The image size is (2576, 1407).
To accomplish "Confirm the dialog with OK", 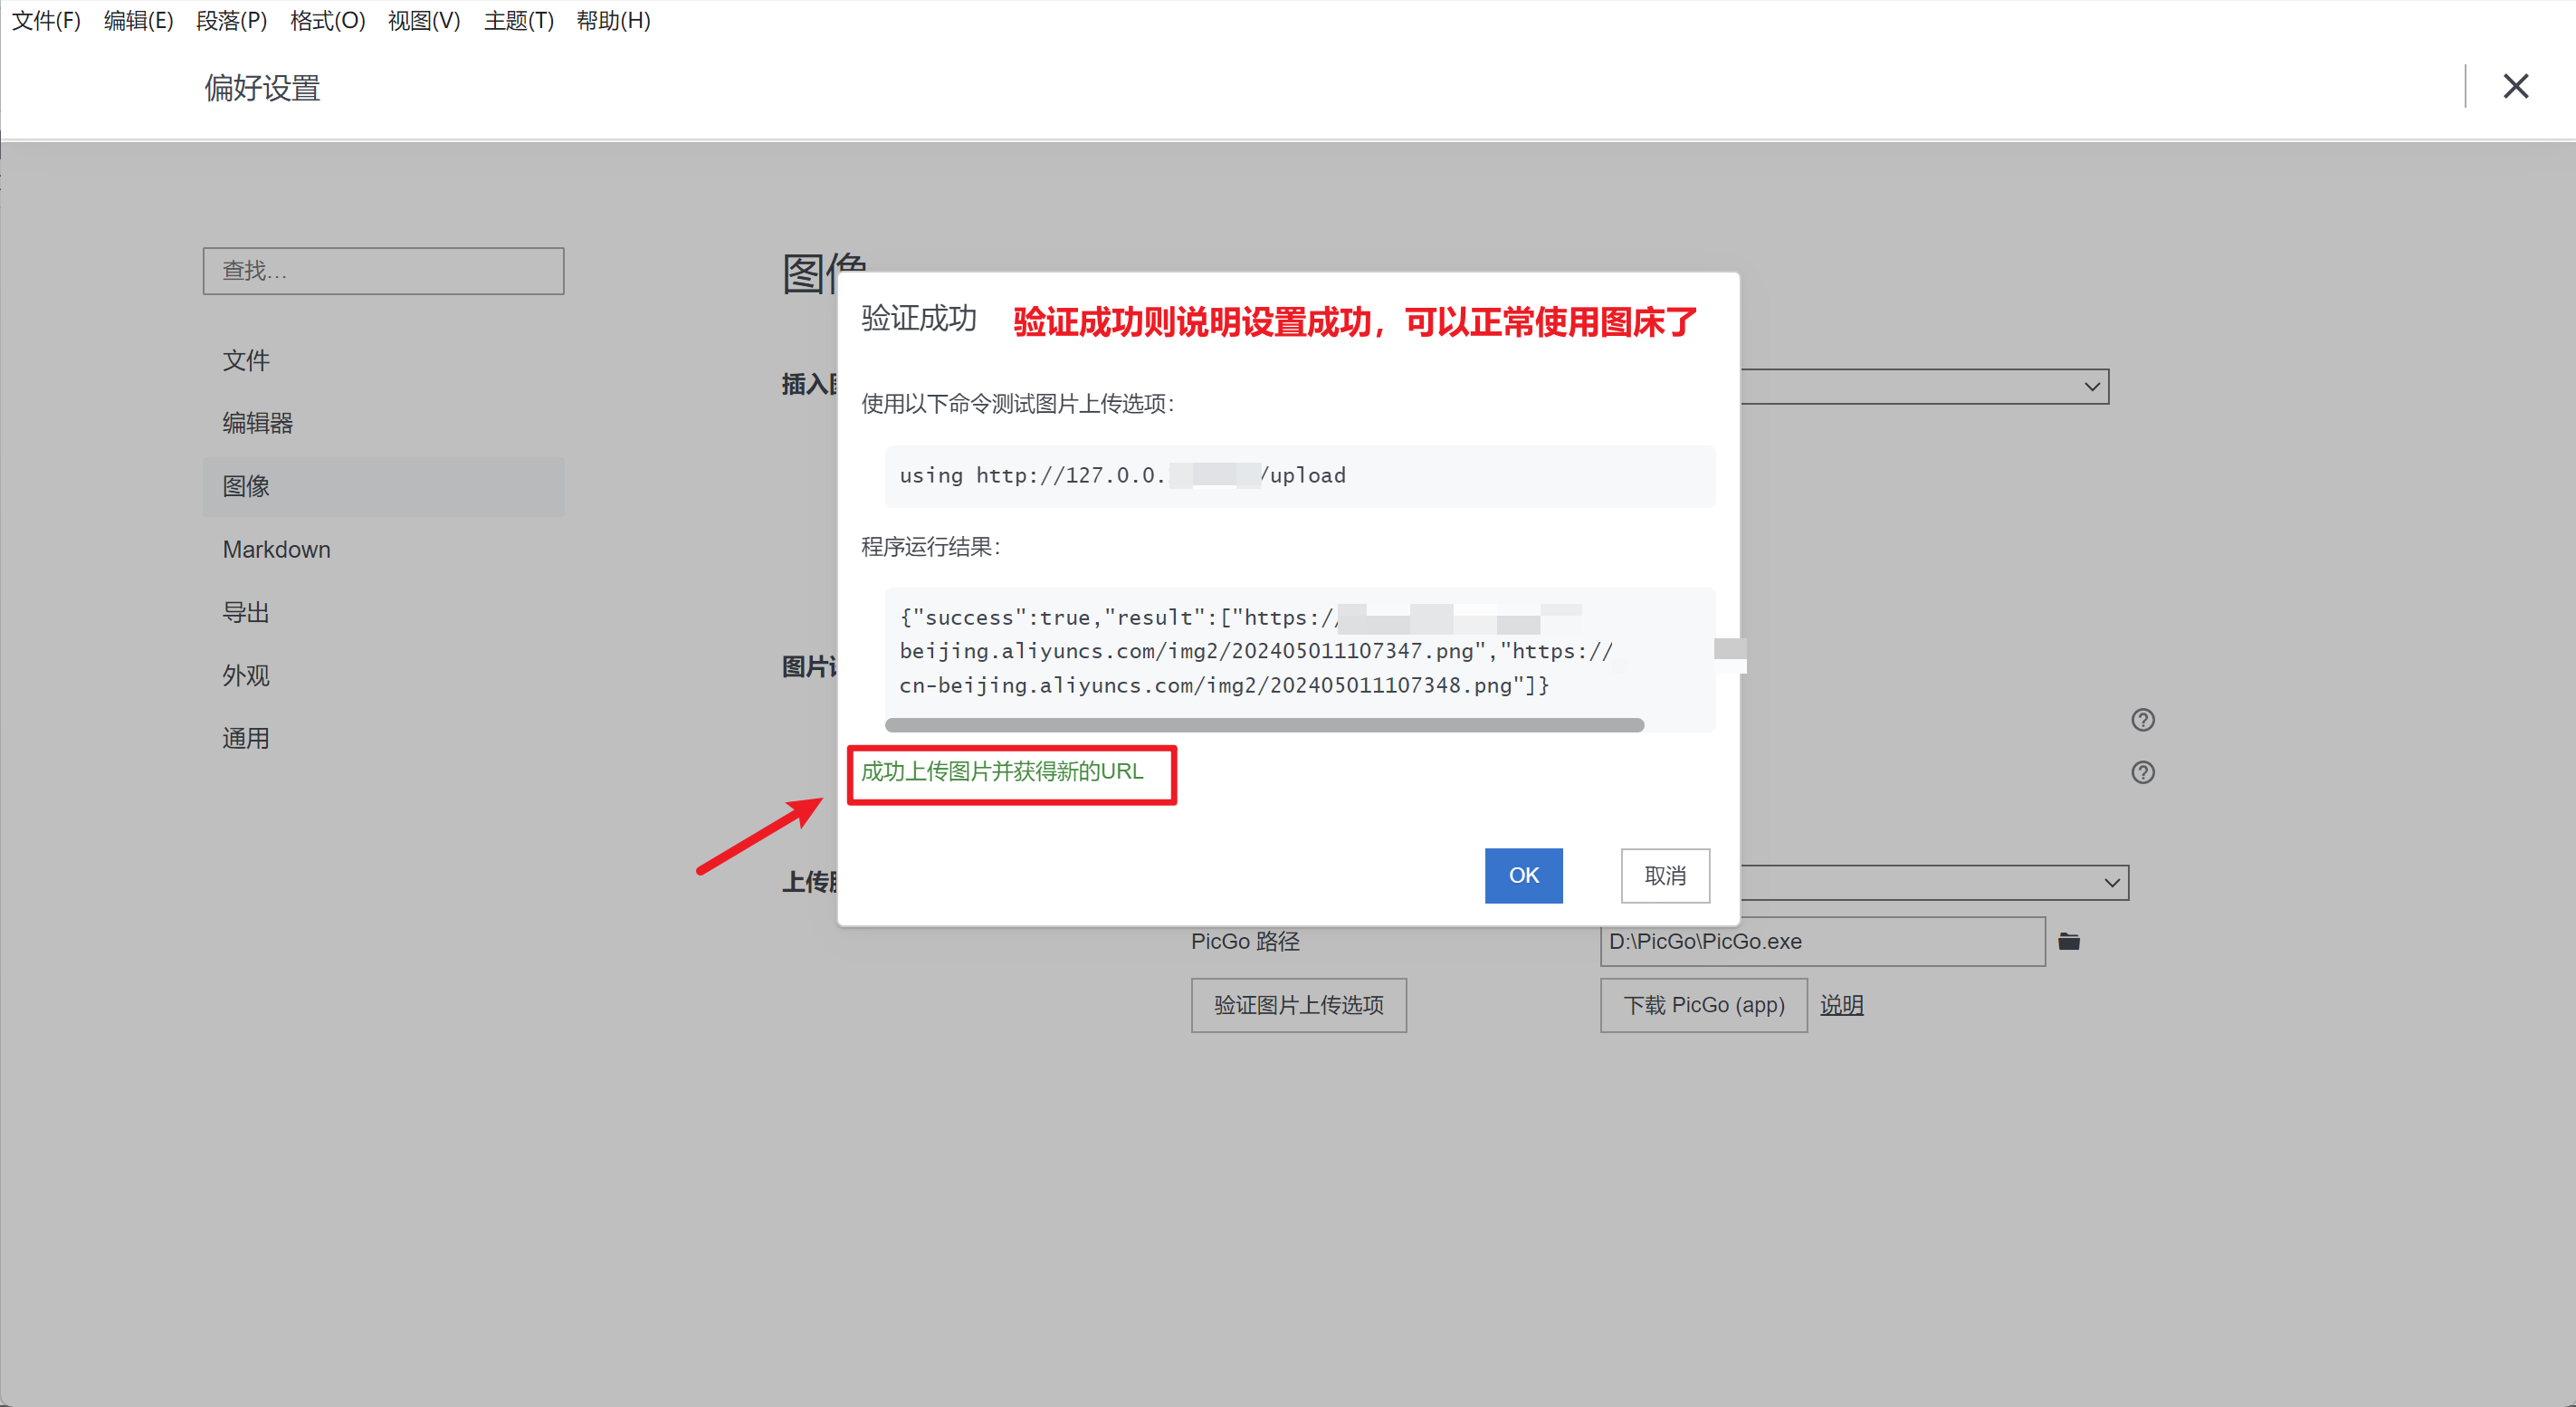I will (1523, 875).
